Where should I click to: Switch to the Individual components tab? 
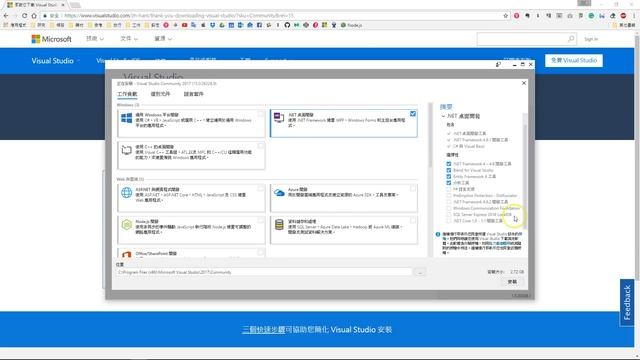[x=160, y=94]
